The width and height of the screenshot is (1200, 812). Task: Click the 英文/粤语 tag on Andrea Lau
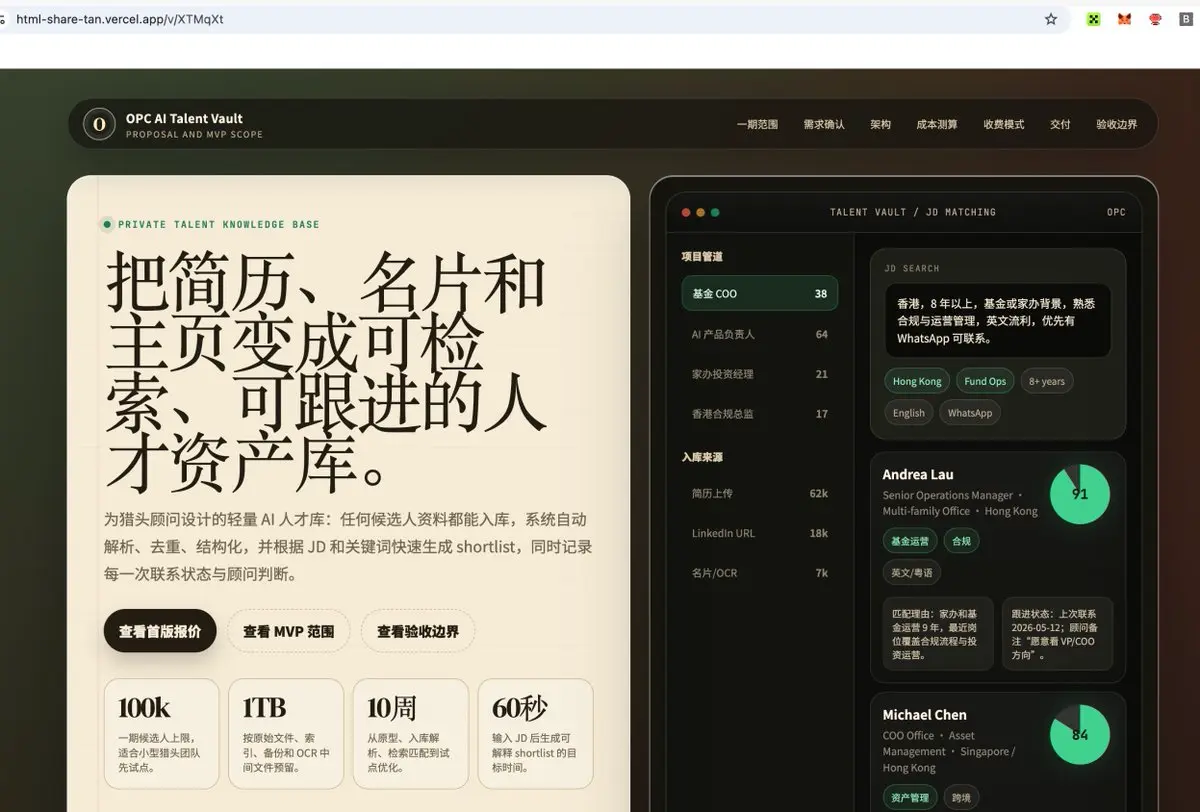[x=912, y=573]
